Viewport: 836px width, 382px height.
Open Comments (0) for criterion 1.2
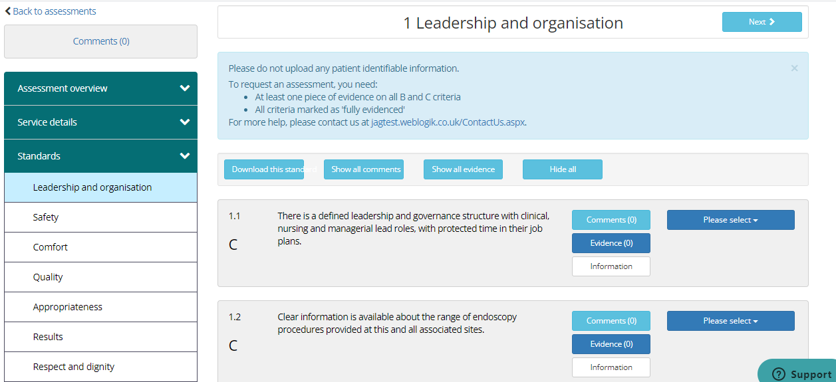[611, 321]
